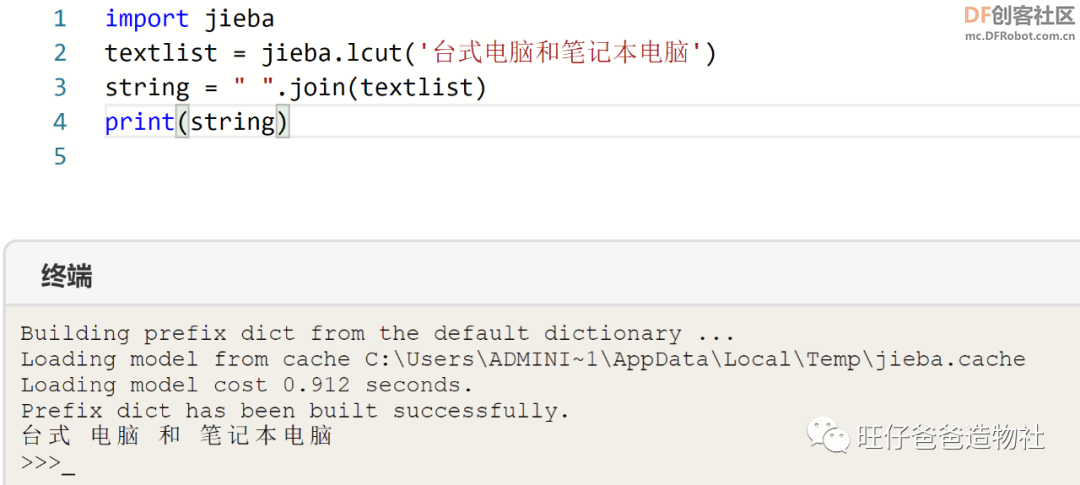This screenshot has height=485, width=1080.
Task: Click the Chinese string '台式电脑和笔记本电脑'
Action: (561, 53)
